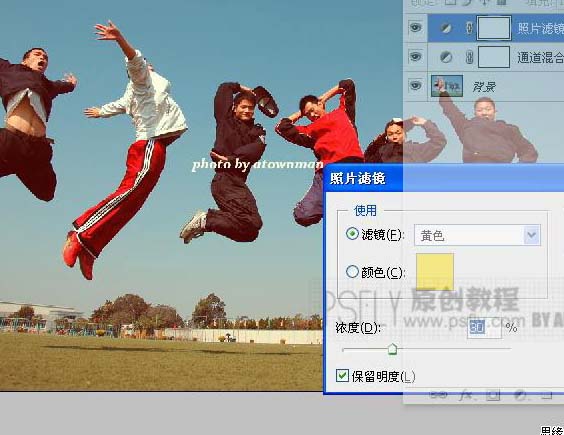
Task: Toggle visibility of the 背景 layer
Action: coord(415,86)
